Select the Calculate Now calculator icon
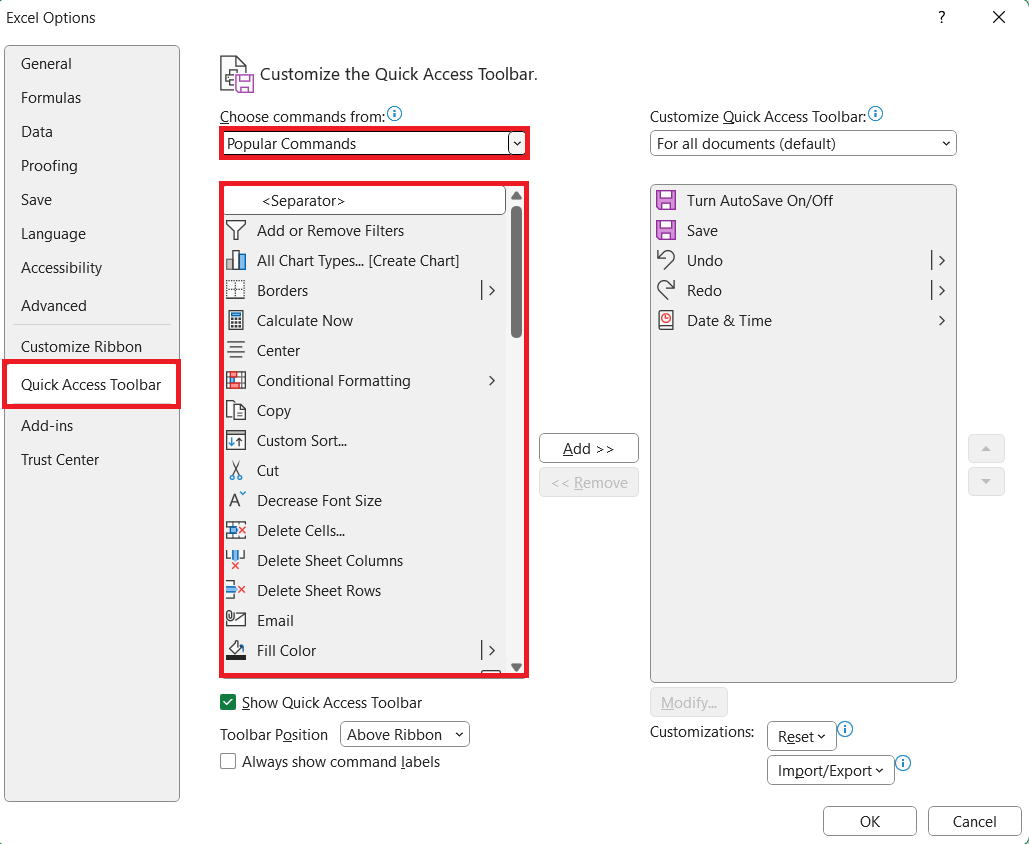The width and height of the screenshot is (1029, 844). click(236, 321)
